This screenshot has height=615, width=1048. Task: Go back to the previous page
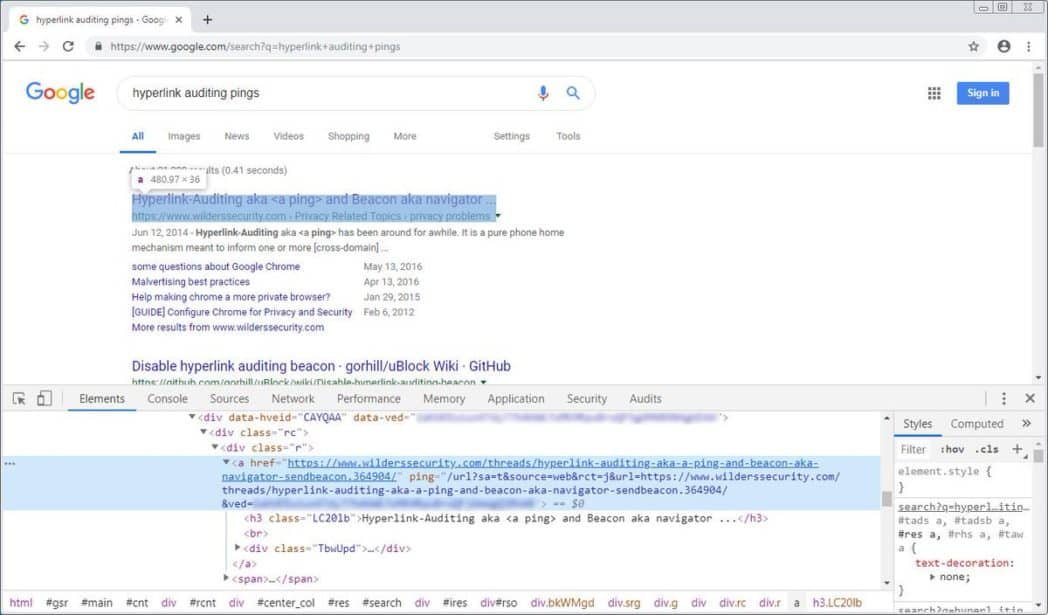[x=19, y=46]
